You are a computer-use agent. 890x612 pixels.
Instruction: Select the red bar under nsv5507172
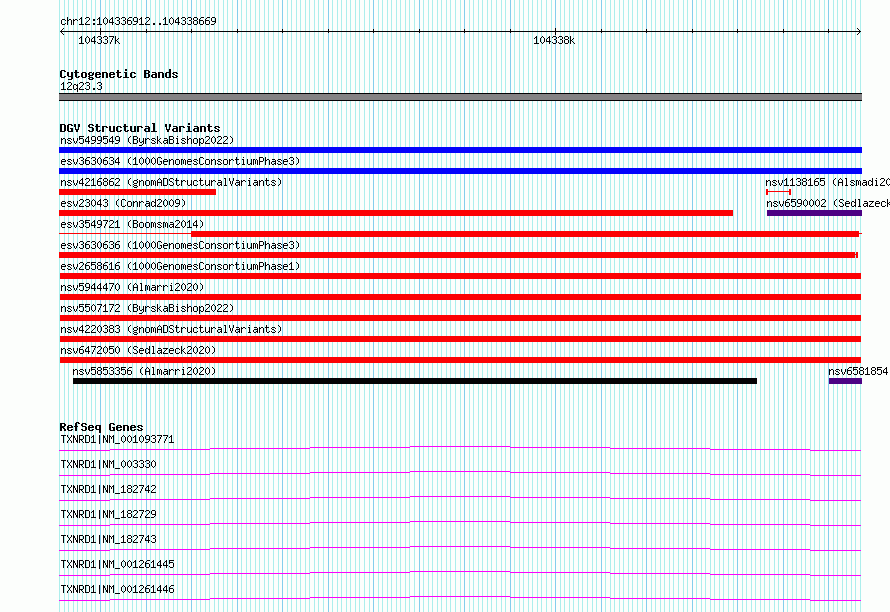coord(460,318)
